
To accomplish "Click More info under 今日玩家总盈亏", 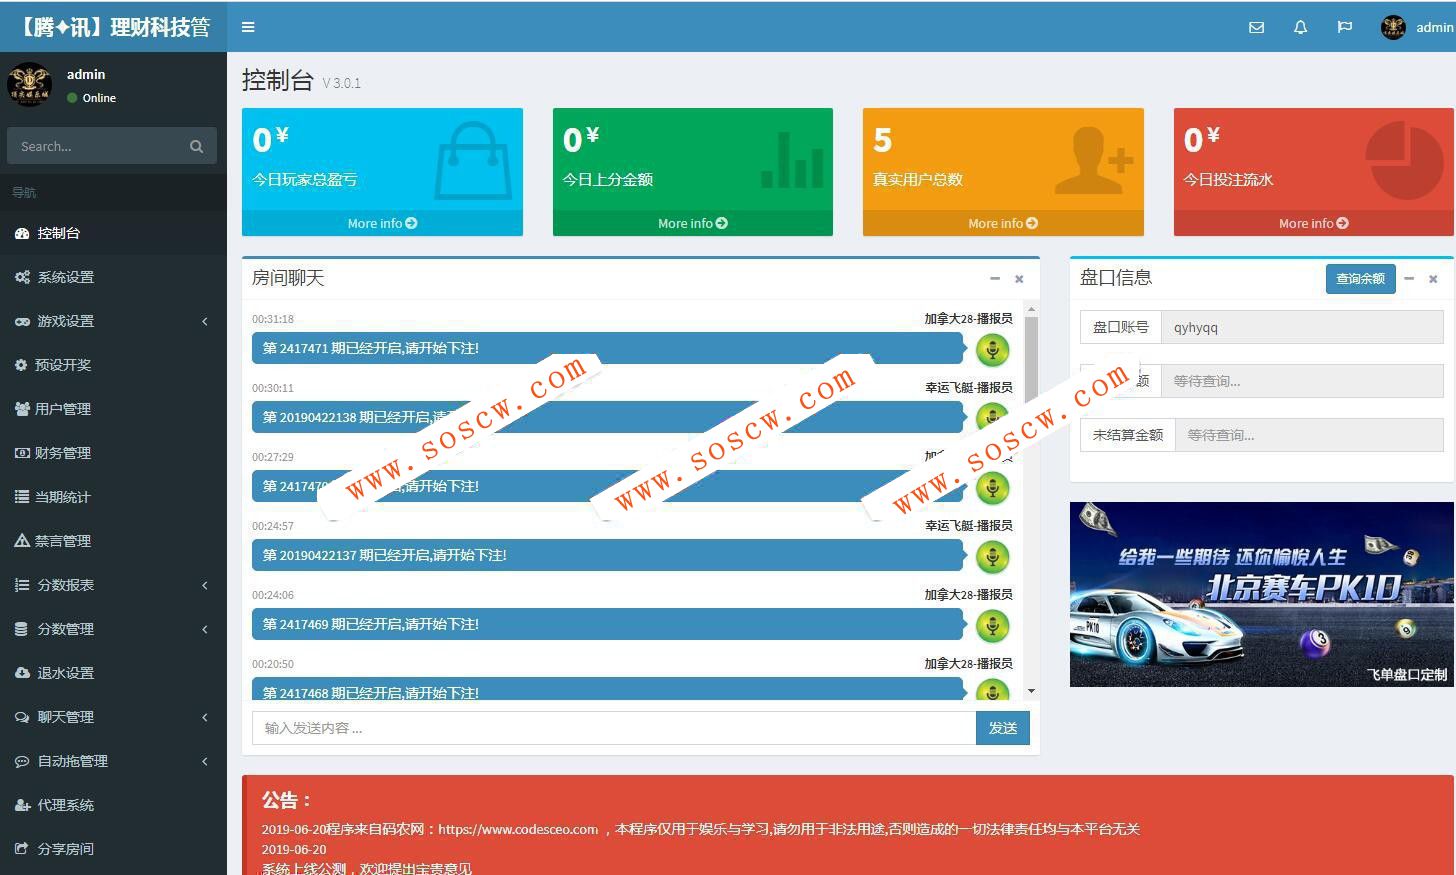I will [x=382, y=223].
